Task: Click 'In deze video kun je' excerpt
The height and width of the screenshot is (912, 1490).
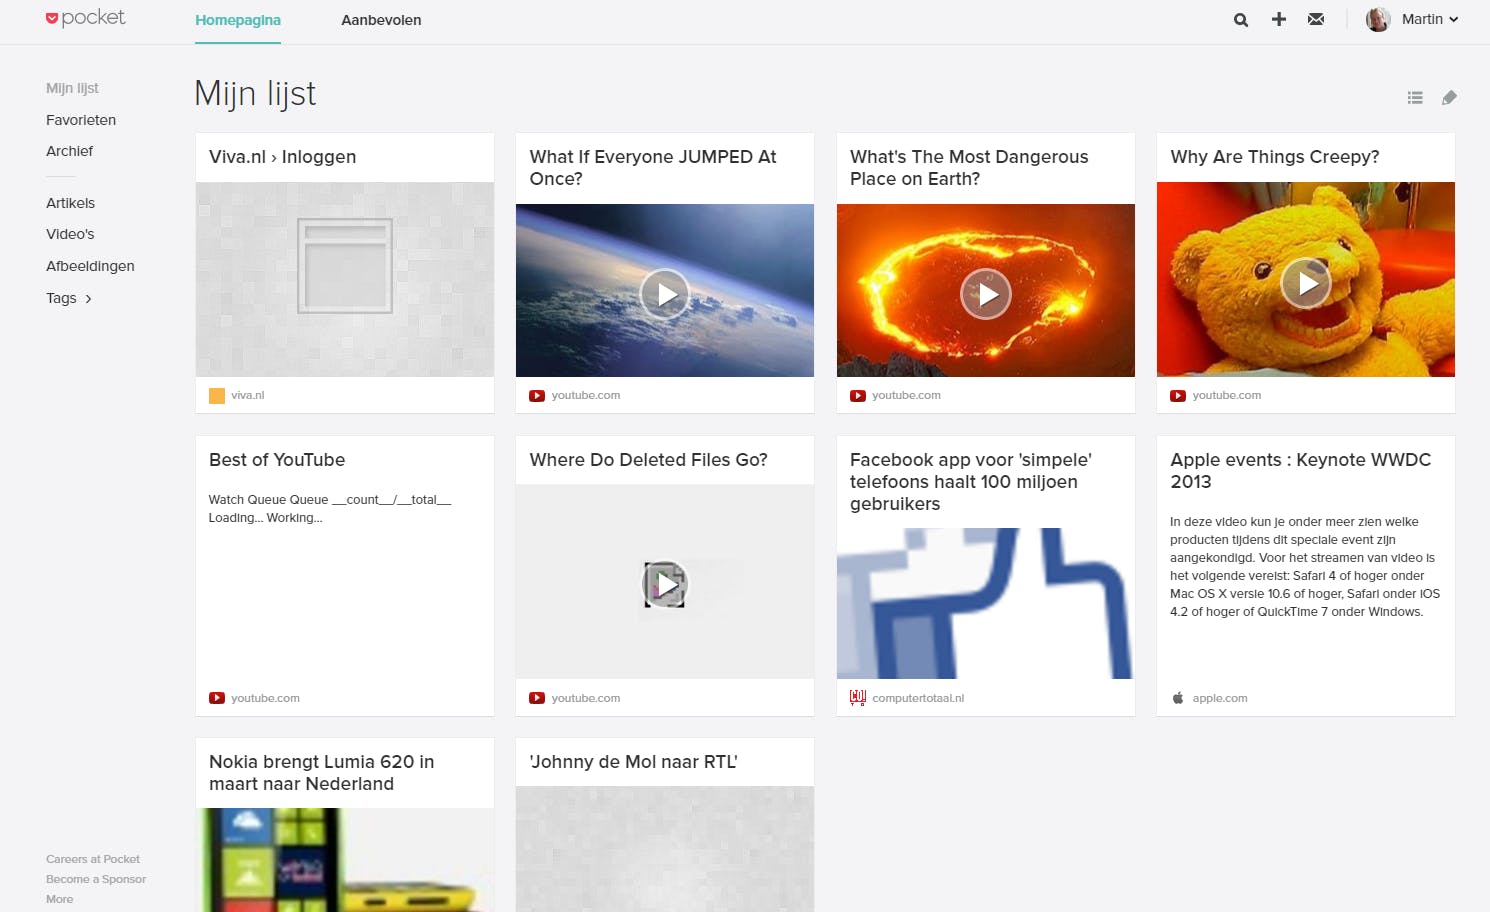Action: [x=1305, y=567]
